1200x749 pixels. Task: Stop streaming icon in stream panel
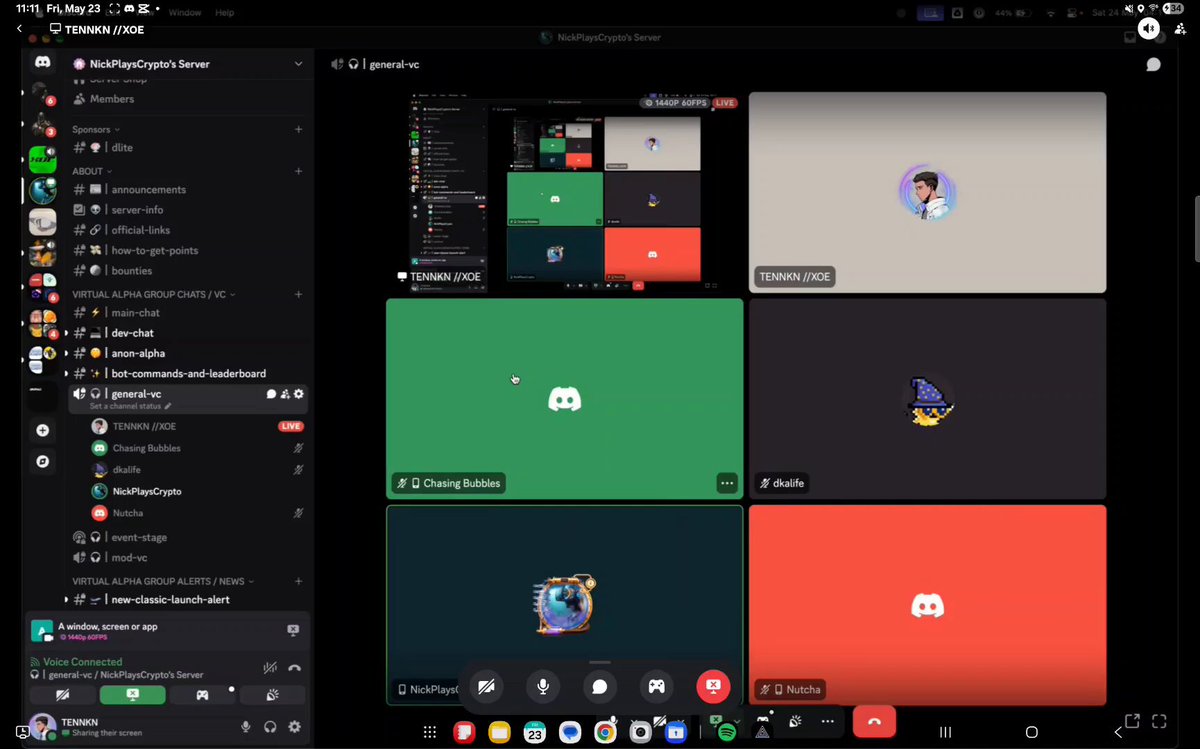pyautogui.click(x=293, y=630)
